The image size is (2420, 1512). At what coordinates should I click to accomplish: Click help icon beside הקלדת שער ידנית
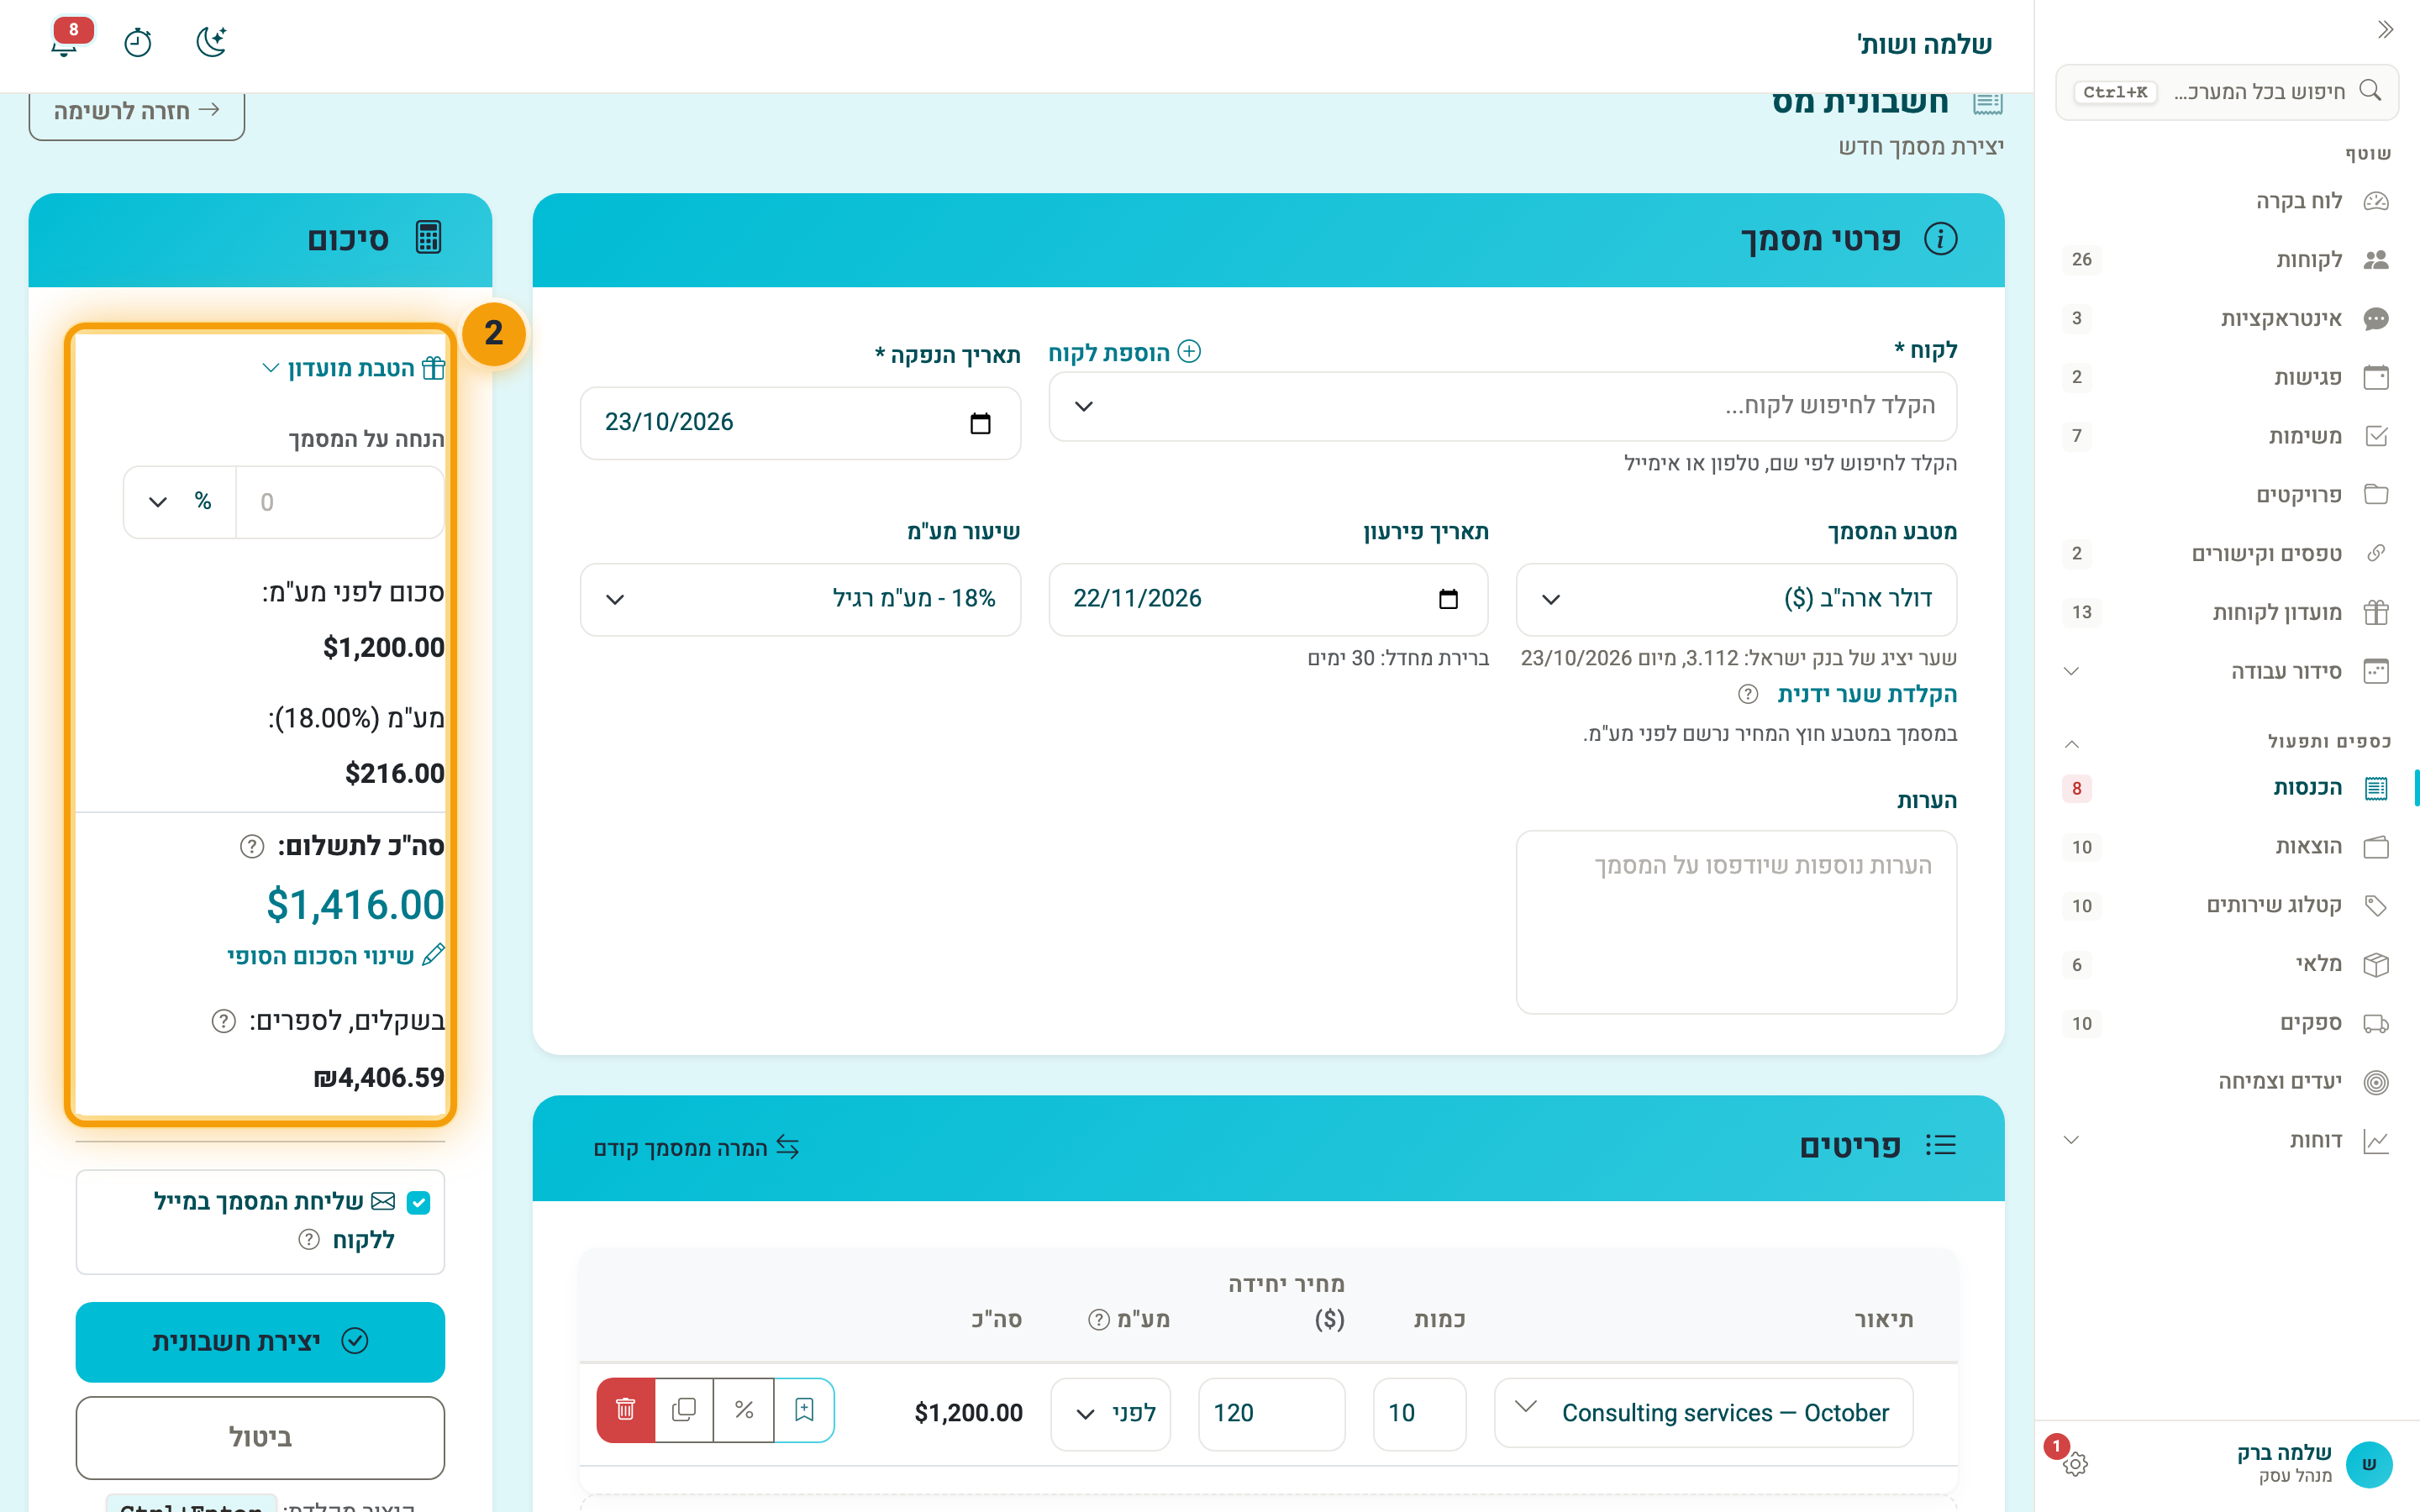(1748, 694)
